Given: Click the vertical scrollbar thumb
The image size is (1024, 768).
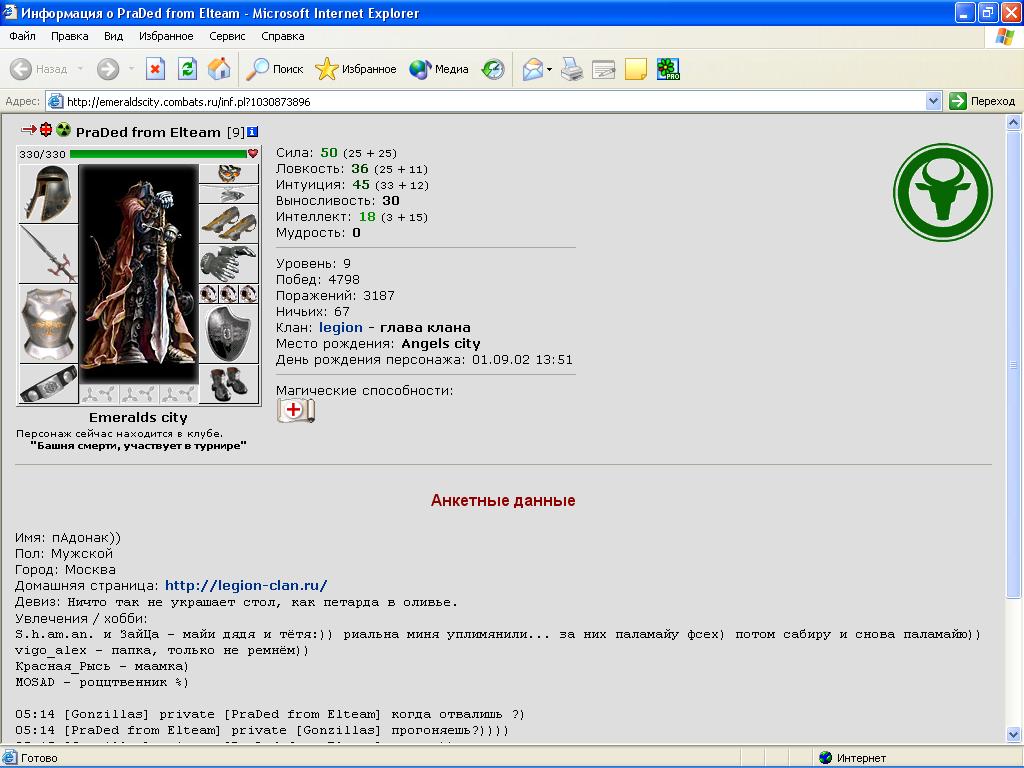Looking at the screenshot, I should coord(1014,364).
